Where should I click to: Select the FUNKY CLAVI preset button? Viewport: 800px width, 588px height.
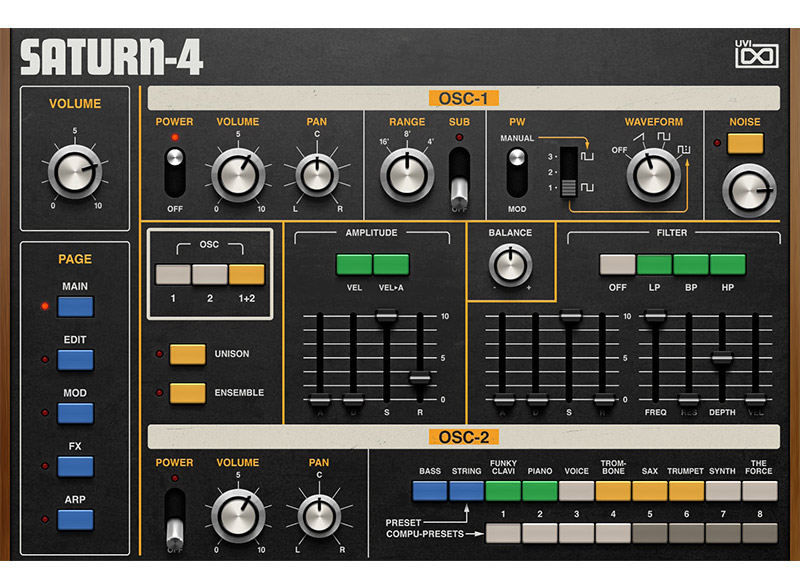click(x=504, y=491)
